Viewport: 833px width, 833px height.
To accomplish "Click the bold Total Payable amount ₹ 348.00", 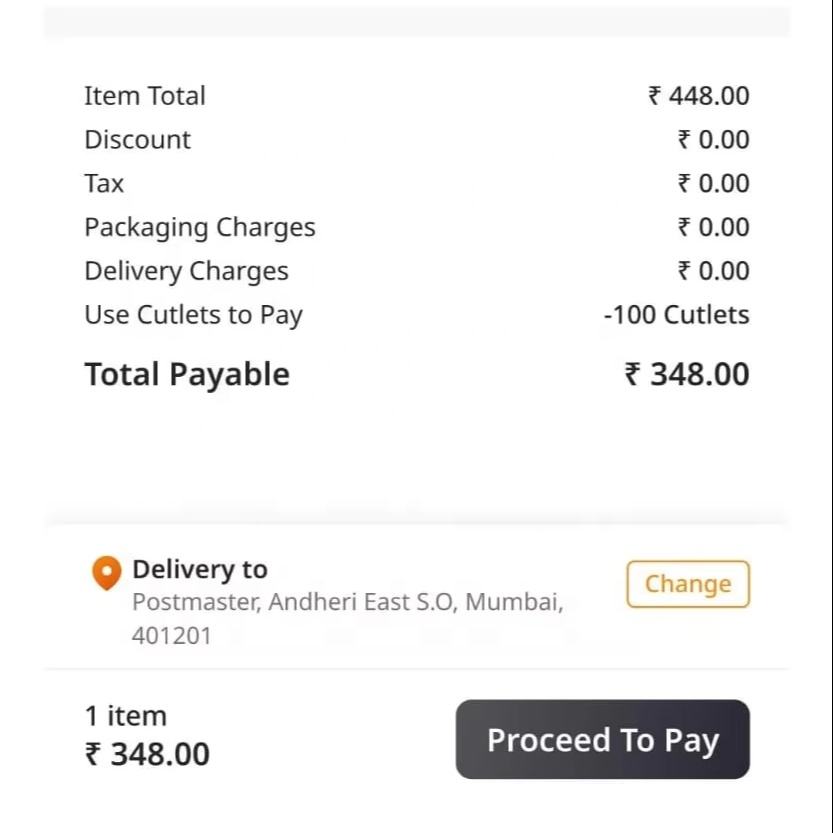I will click(x=687, y=375).
